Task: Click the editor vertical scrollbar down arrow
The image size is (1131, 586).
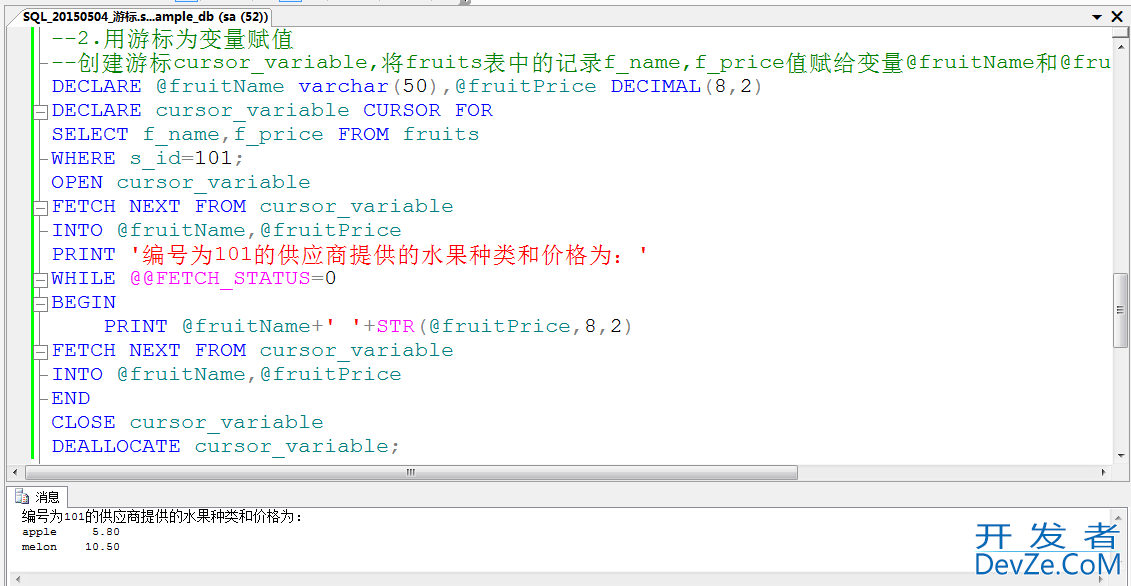Action: (x=1119, y=455)
